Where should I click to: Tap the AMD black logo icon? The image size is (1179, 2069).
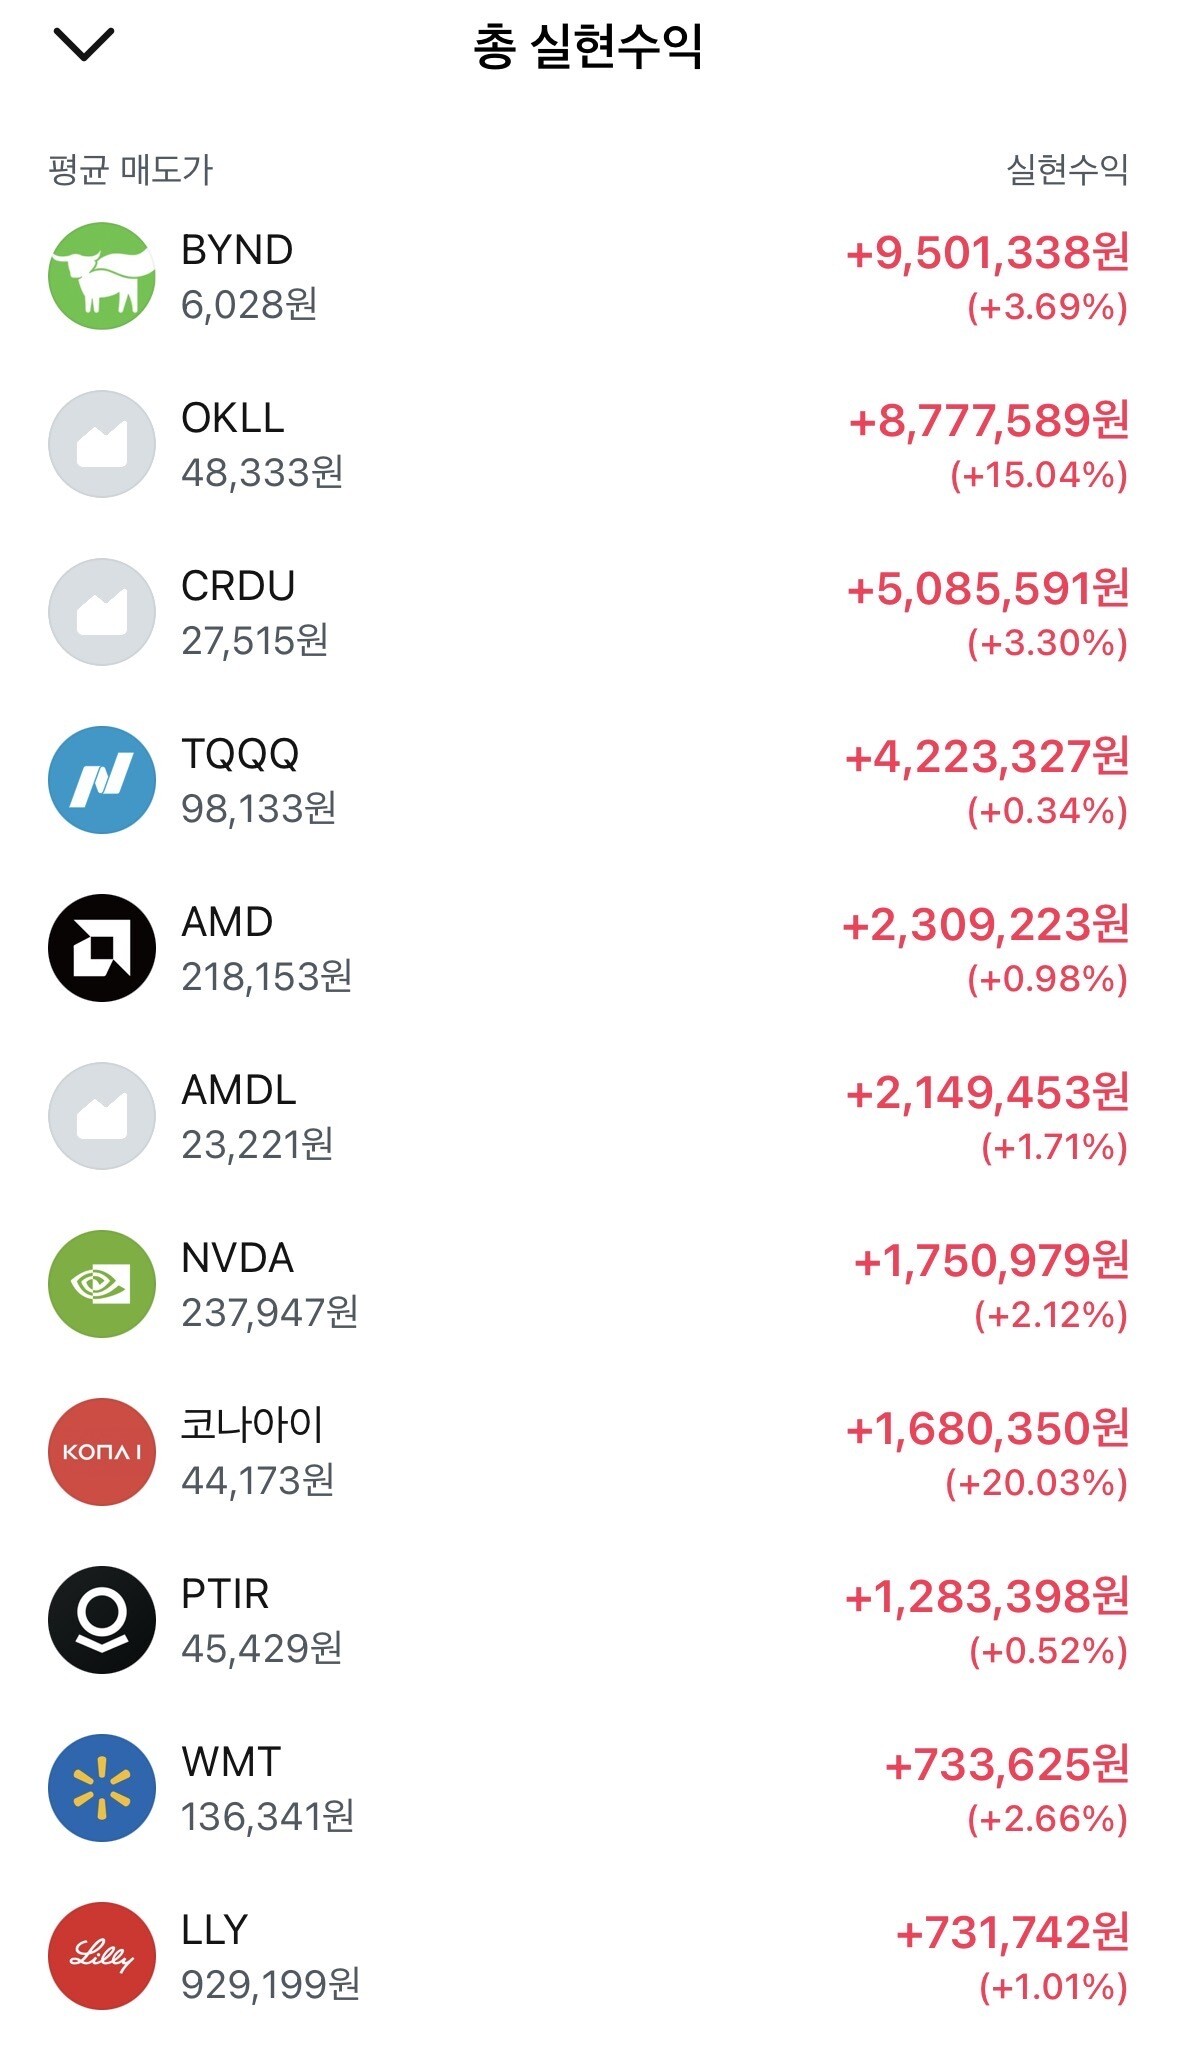pos(102,948)
